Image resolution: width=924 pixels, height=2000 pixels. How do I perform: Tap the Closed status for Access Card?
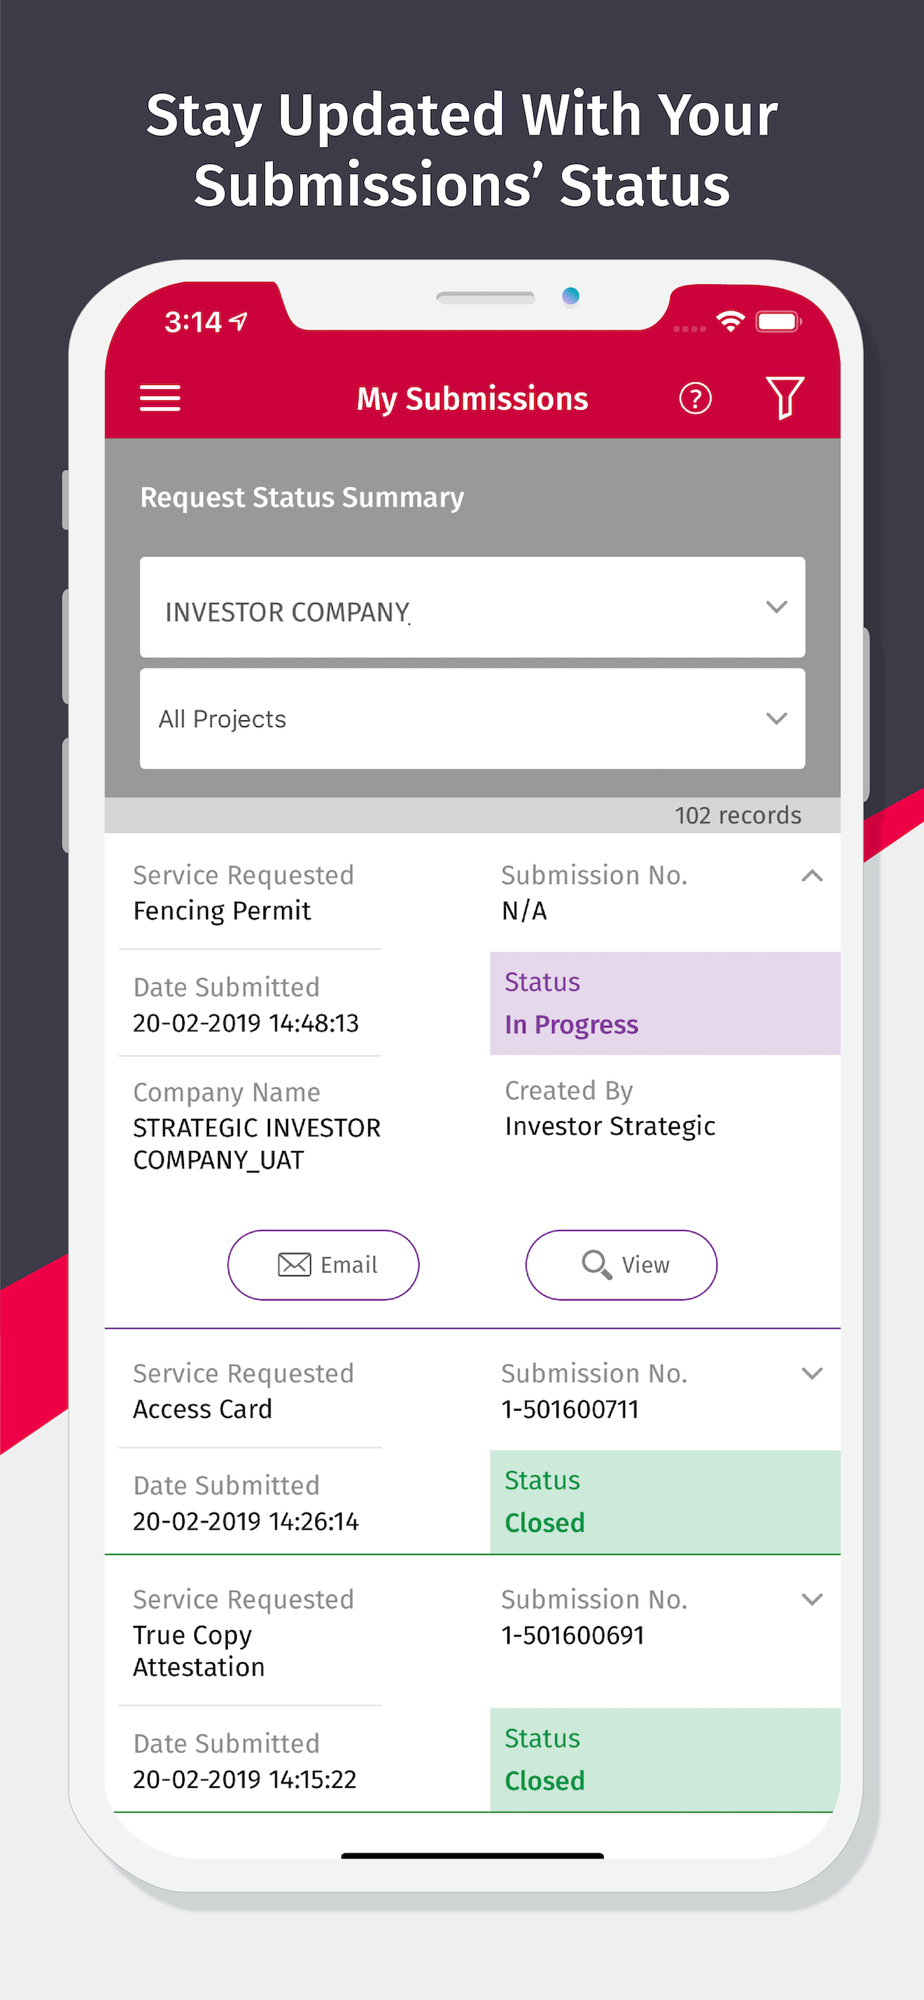tap(664, 1501)
